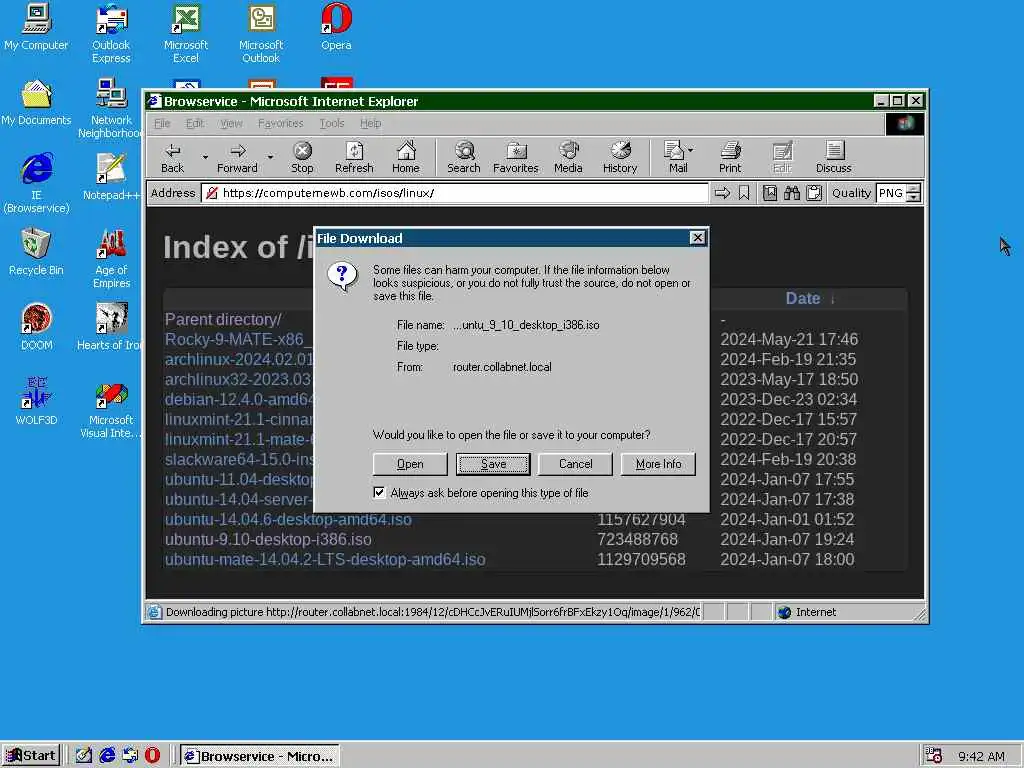
Task: Click in the Address bar URL field
Action: (455, 193)
